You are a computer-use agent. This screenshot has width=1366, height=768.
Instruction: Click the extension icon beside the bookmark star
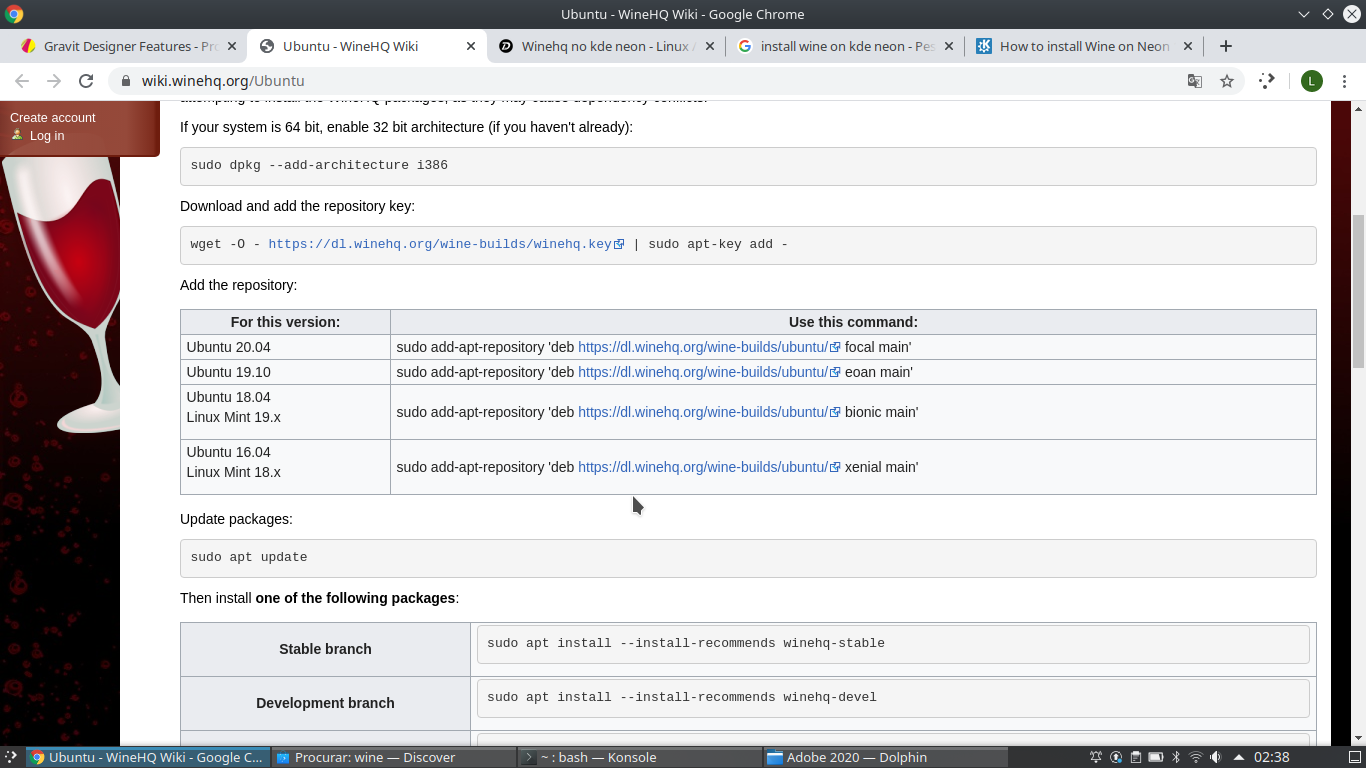coord(1267,81)
